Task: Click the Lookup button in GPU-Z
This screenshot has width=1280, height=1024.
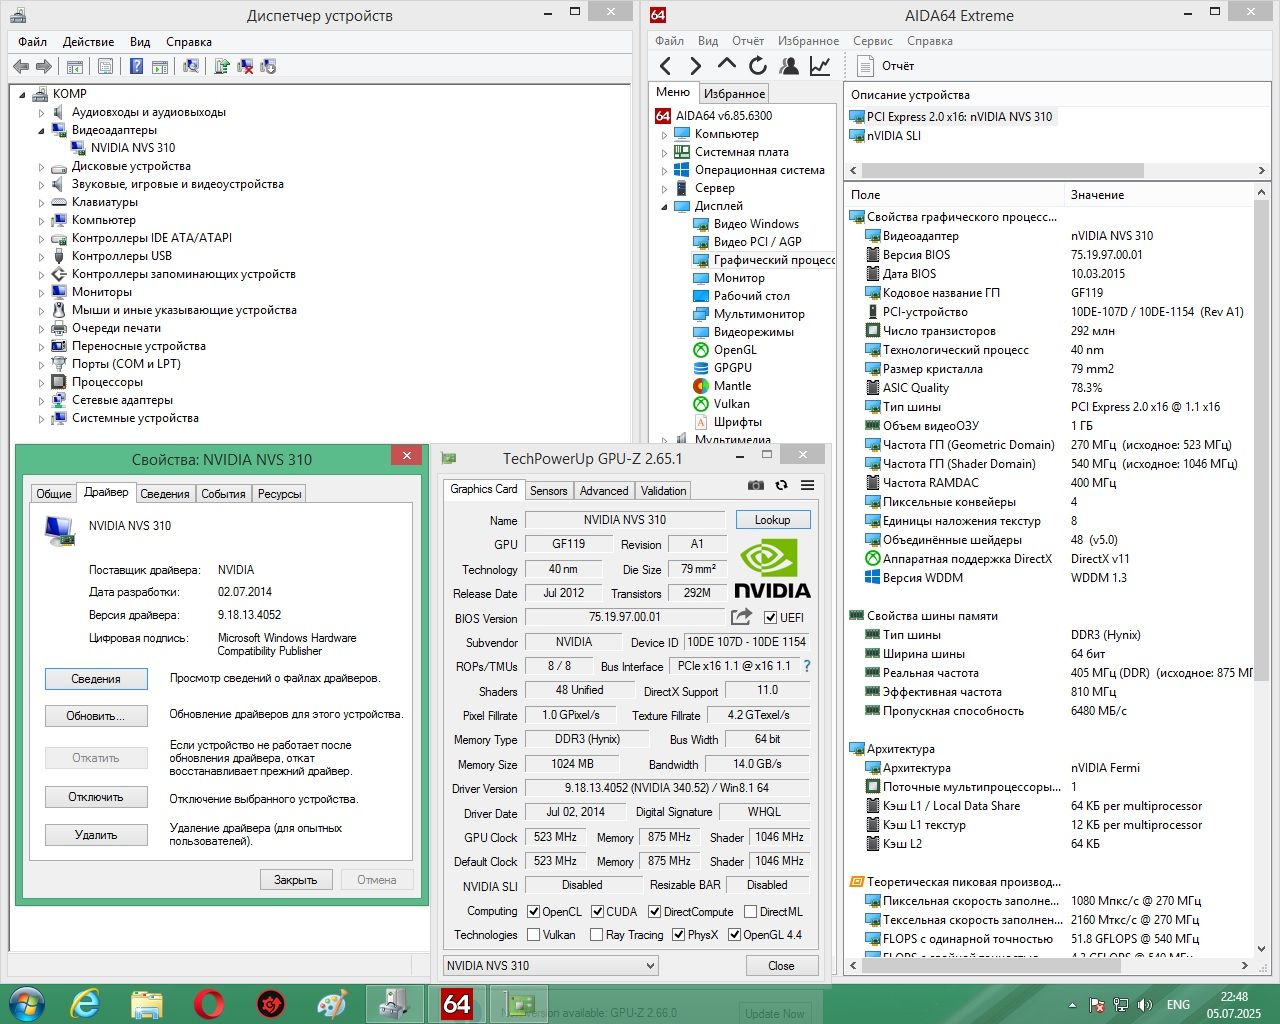Action: [773, 519]
